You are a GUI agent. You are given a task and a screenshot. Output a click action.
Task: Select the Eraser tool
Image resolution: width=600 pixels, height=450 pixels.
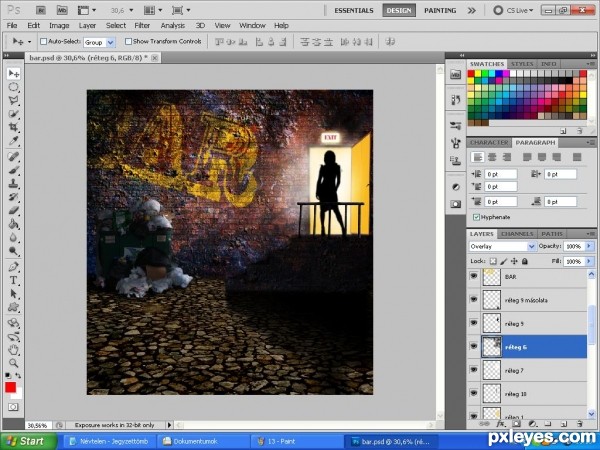pyautogui.click(x=13, y=210)
